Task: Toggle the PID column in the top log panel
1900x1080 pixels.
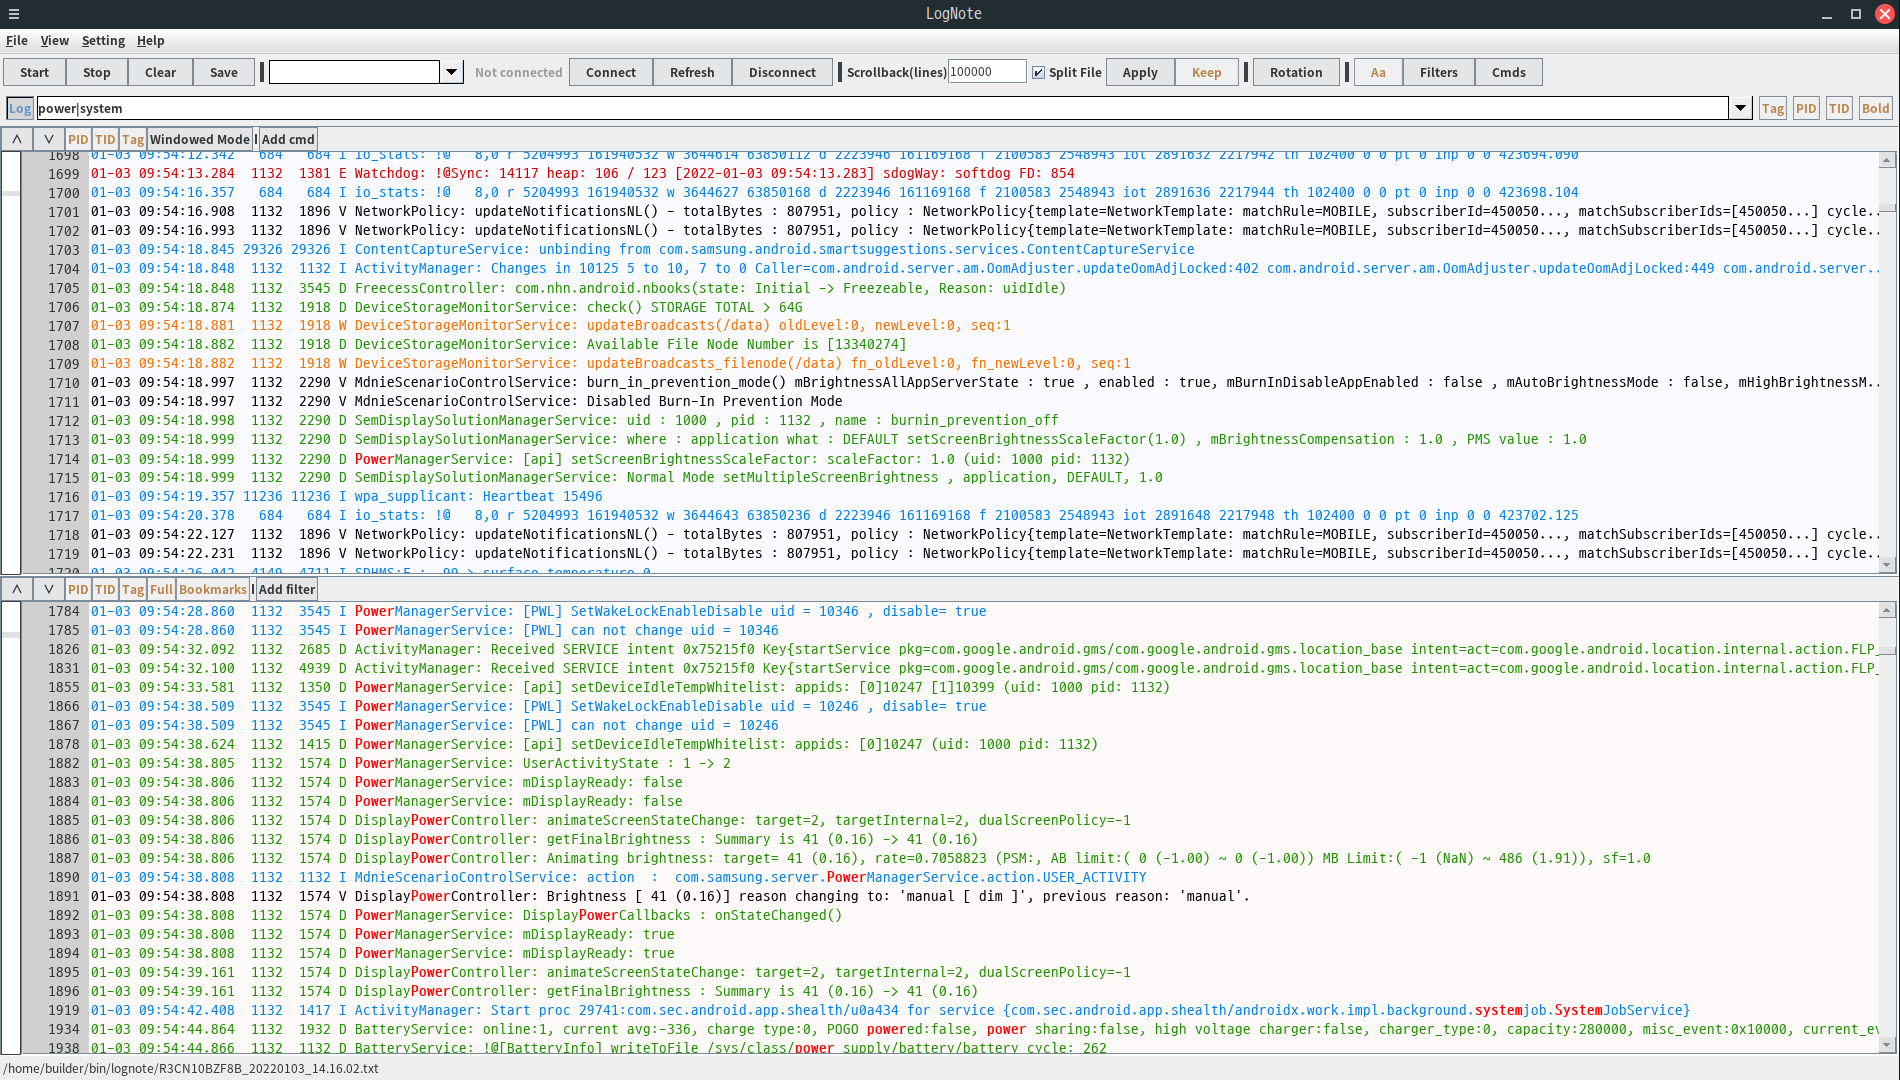Action: click(x=78, y=139)
